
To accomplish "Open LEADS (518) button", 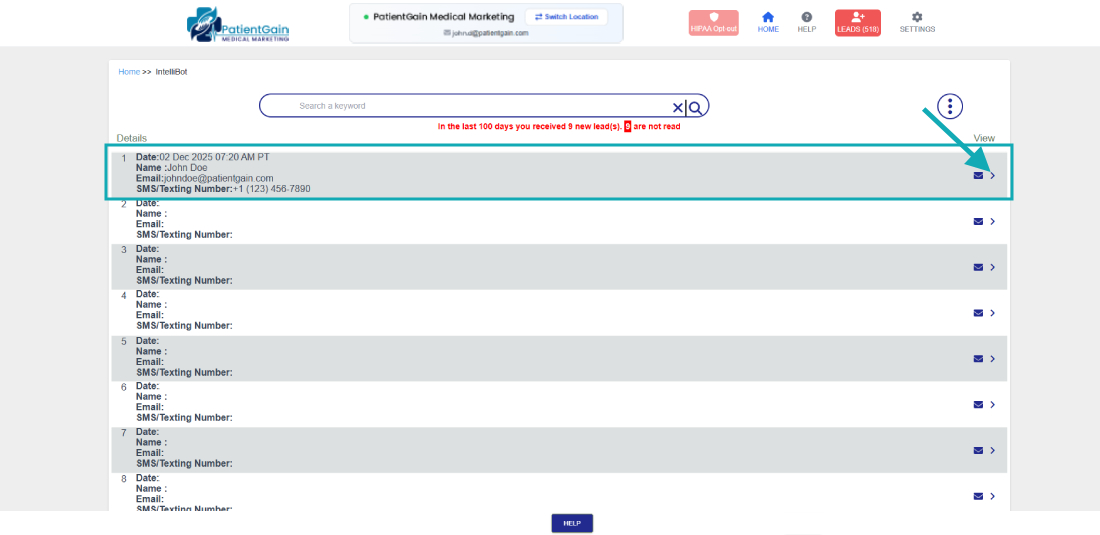I will click(x=857, y=22).
